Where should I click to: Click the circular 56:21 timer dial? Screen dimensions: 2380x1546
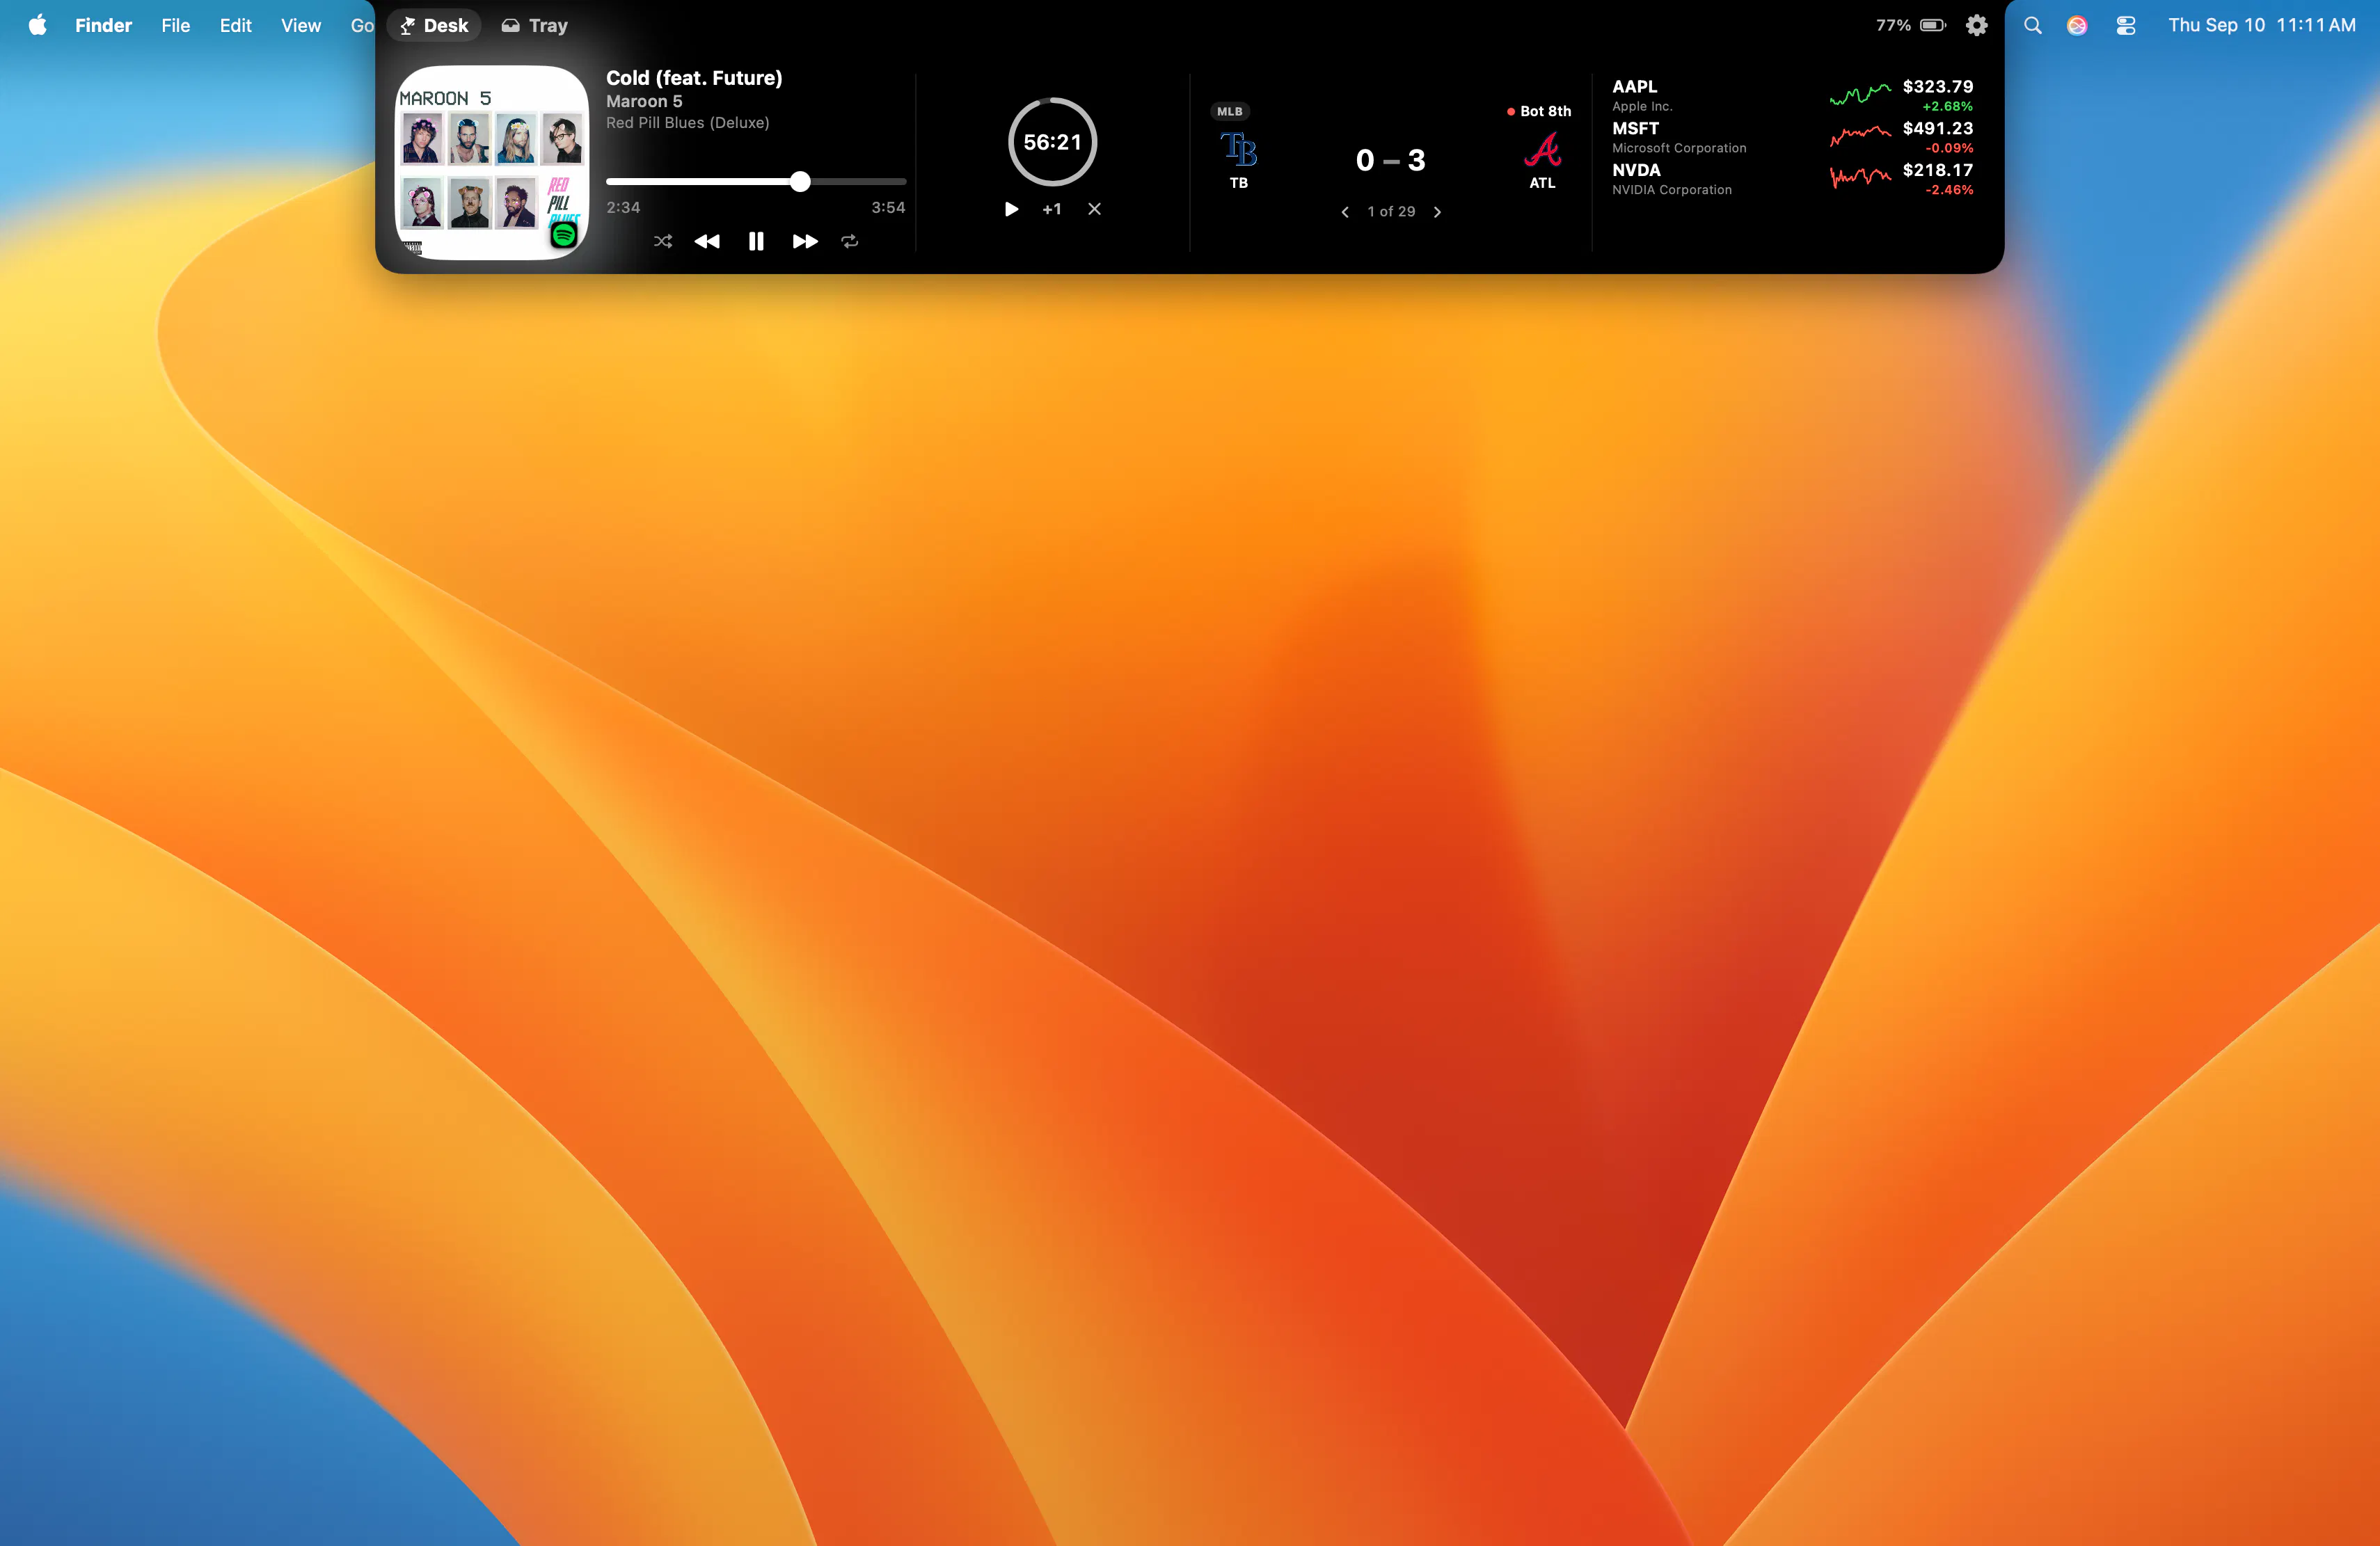[1053, 142]
